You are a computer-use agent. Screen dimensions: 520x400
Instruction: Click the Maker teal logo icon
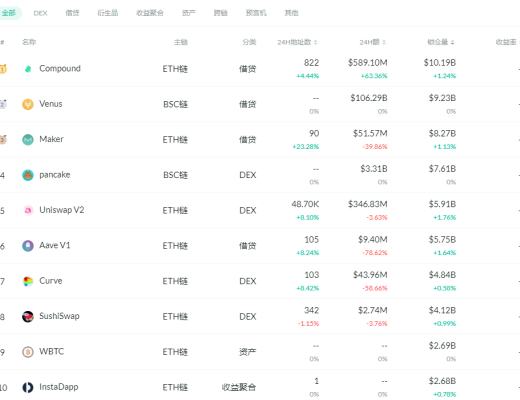(x=28, y=139)
